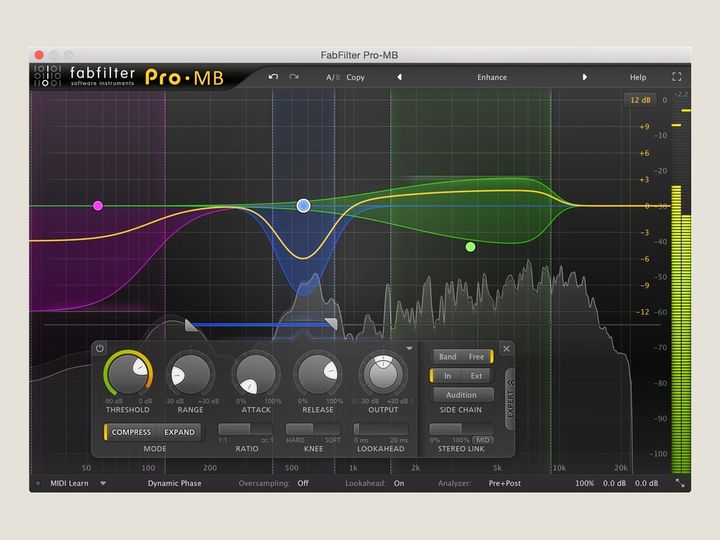Select the blue mid band handle

304,205
